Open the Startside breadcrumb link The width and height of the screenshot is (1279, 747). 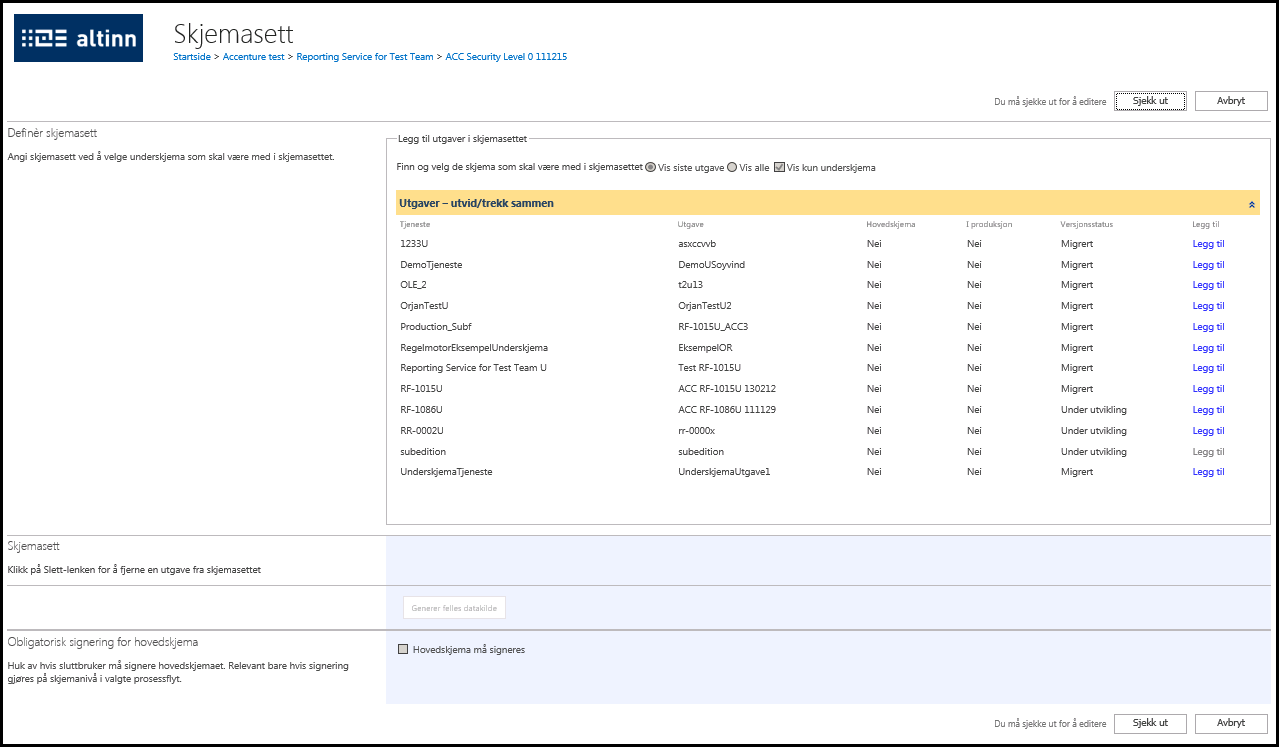click(192, 57)
